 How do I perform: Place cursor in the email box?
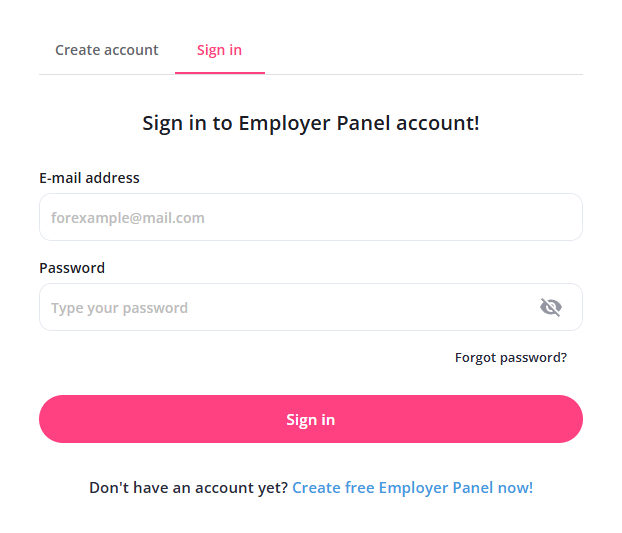pyautogui.click(x=310, y=217)
